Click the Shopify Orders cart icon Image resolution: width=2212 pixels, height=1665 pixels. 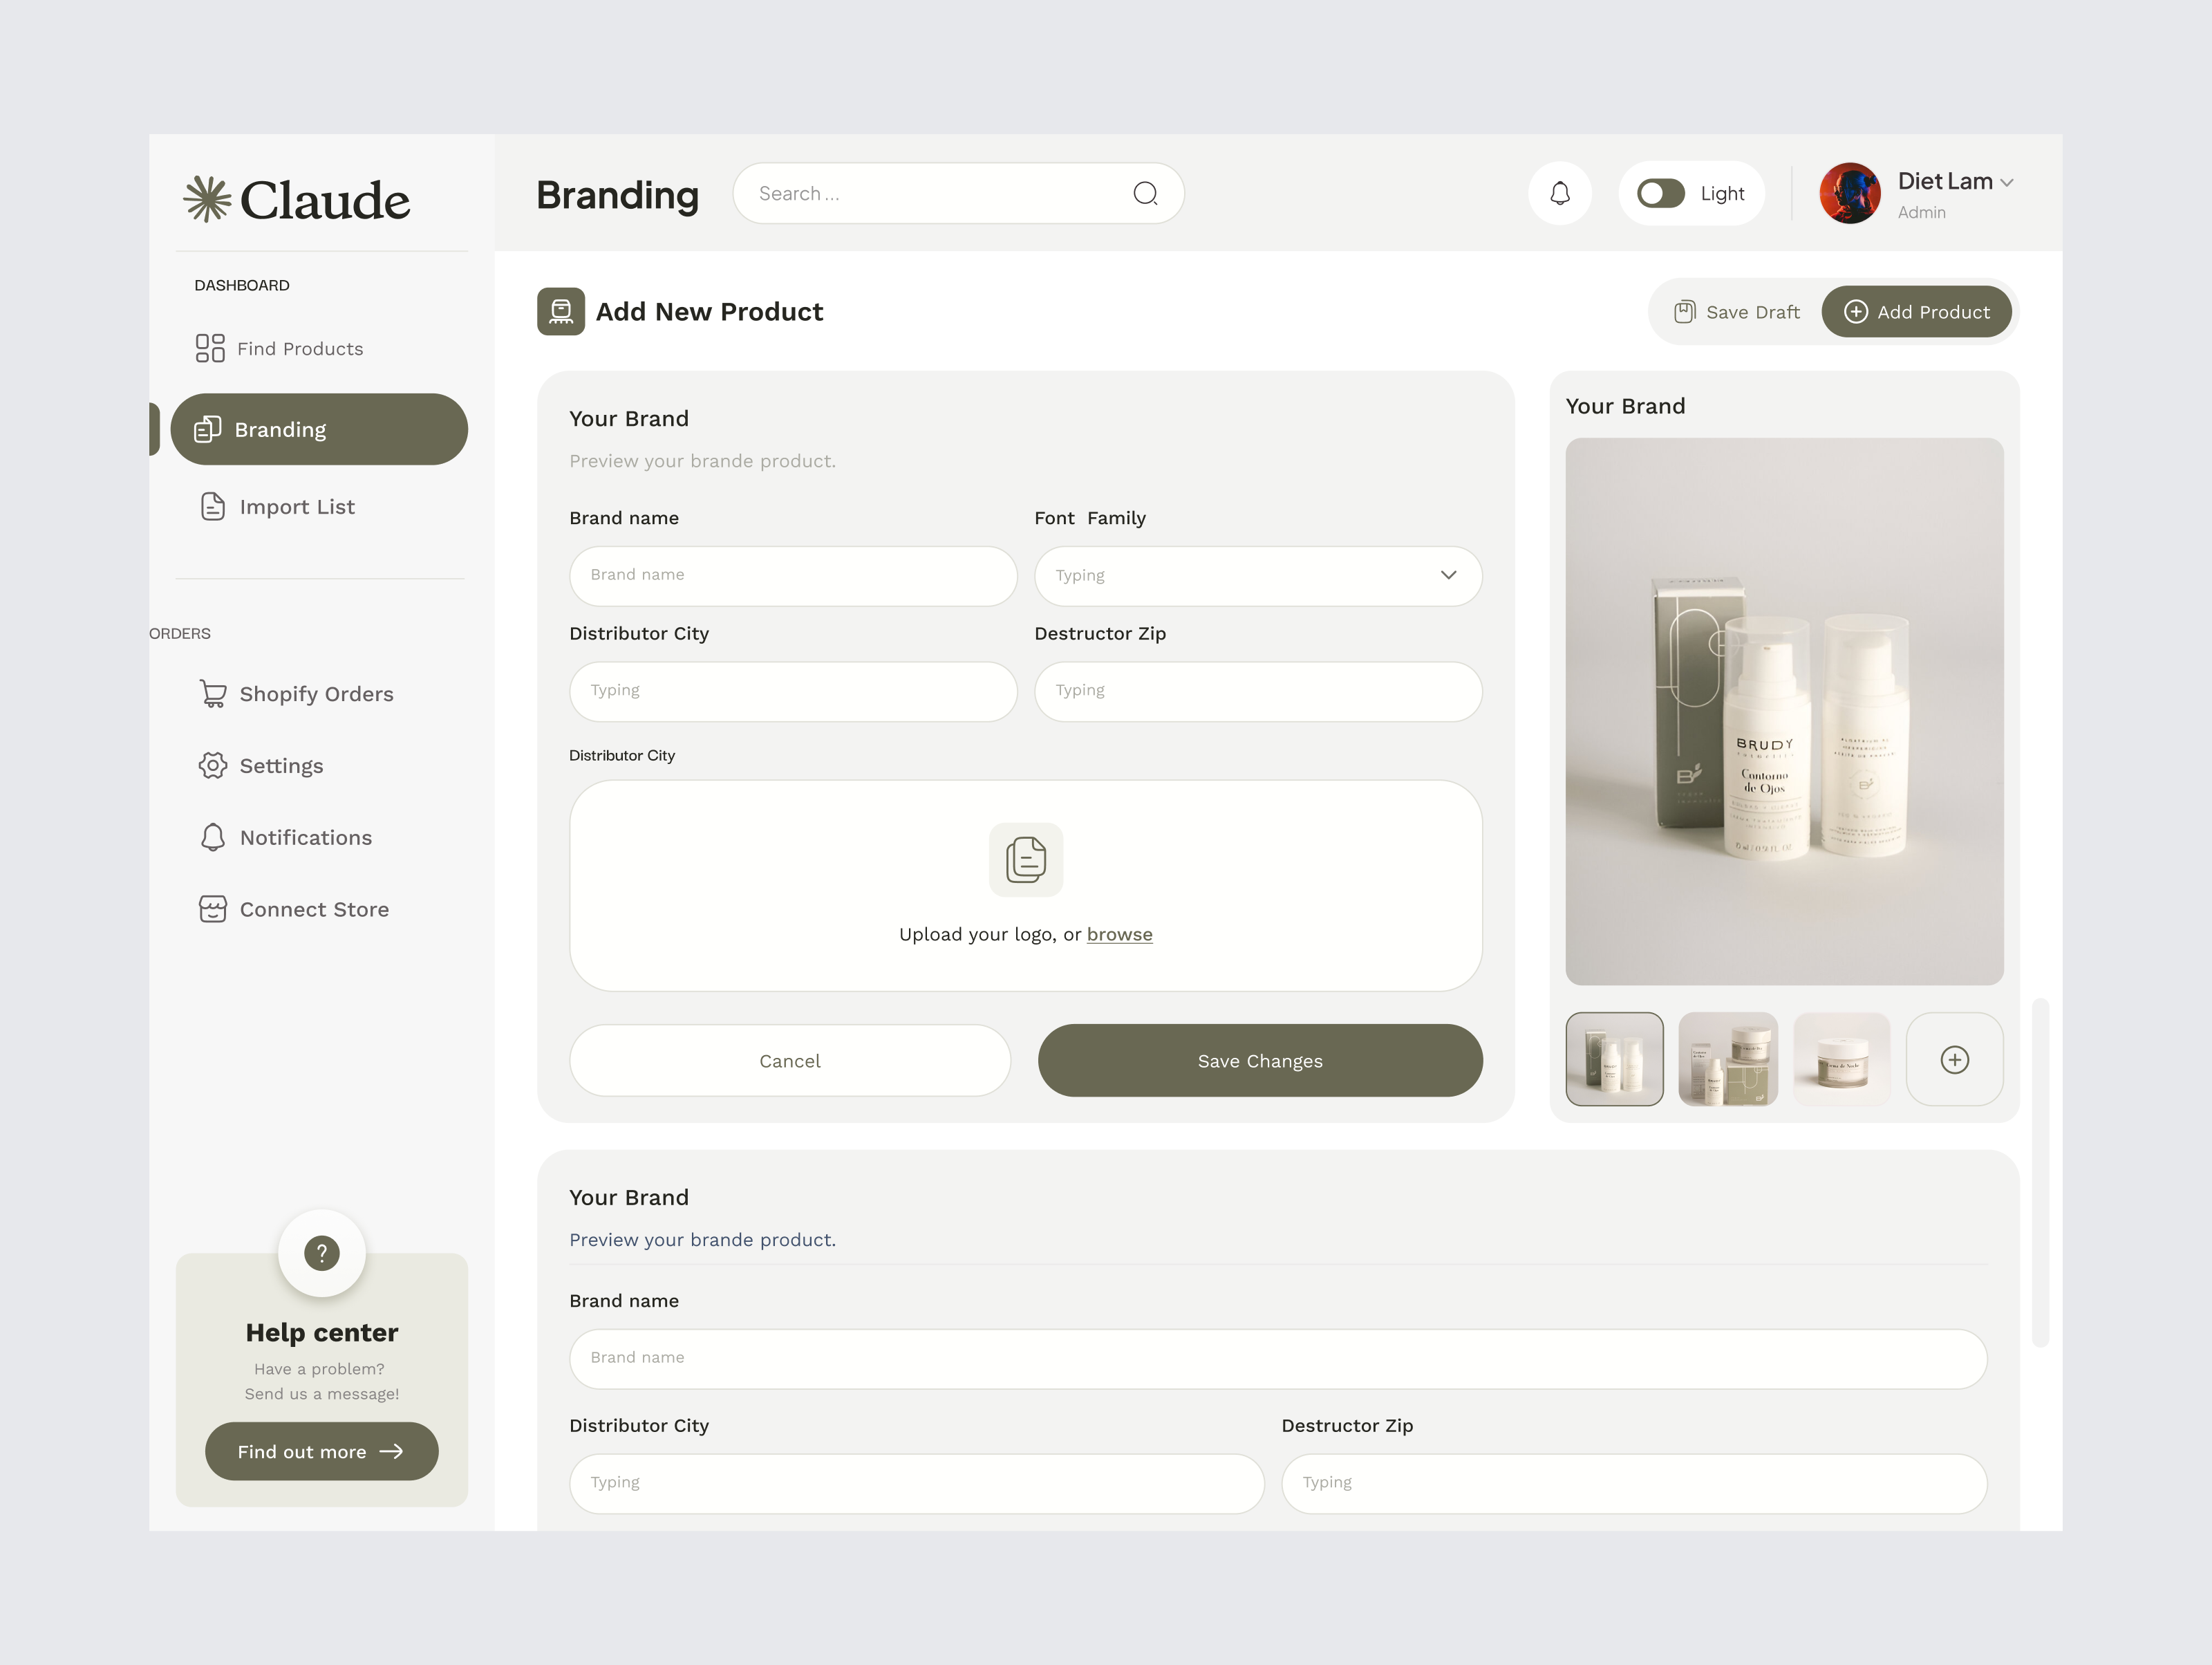tap(212, 693)
